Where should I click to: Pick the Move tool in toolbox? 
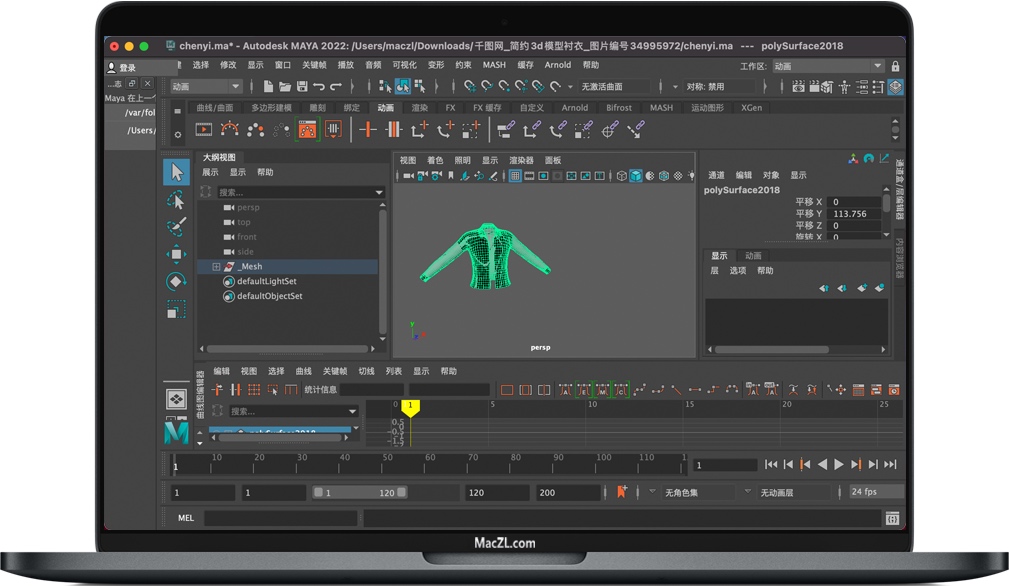pos(176,254)
